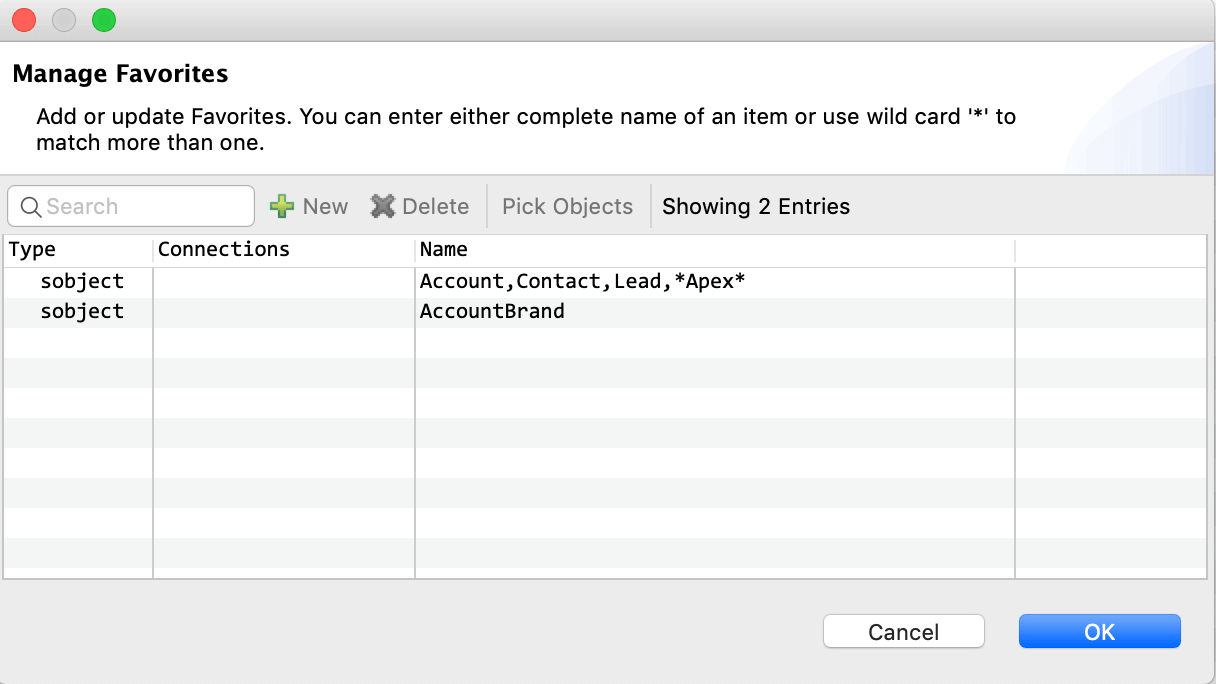This screenshot has height=684, width=1216.
Task: Click the Cancel button
Action: [x=904, y=632]
